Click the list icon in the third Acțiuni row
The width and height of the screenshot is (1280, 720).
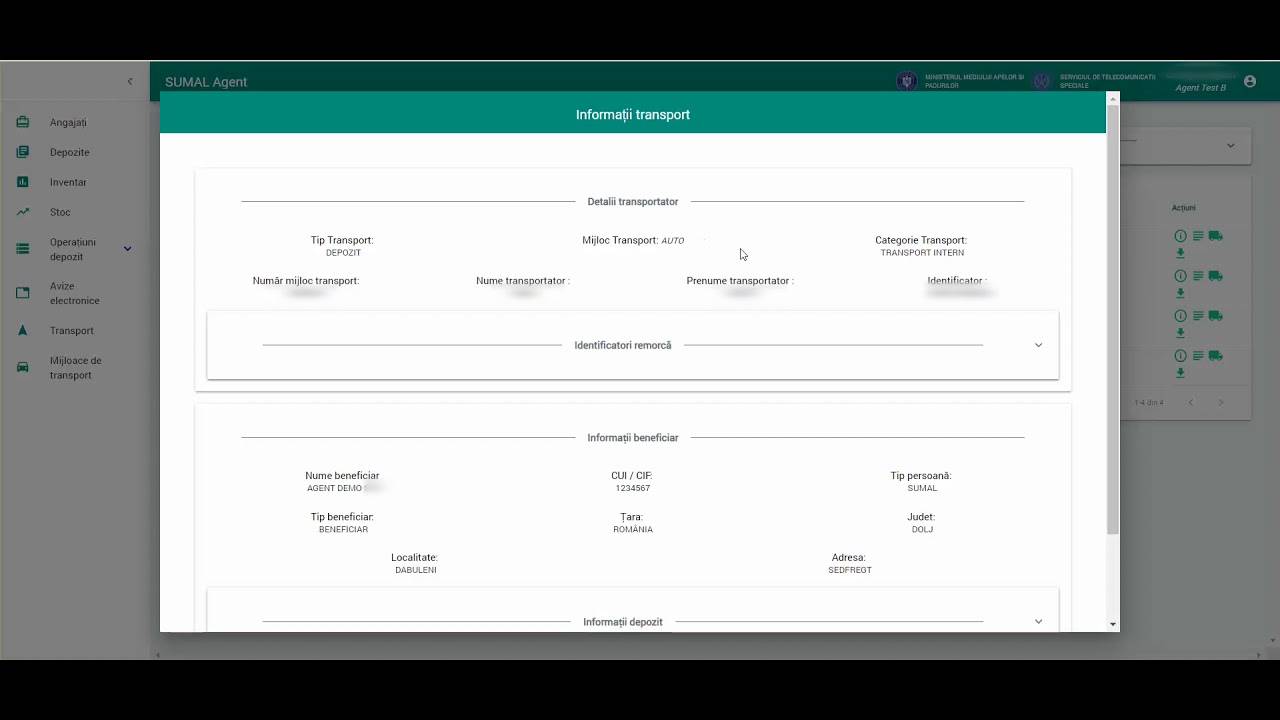pos(1196,315)
